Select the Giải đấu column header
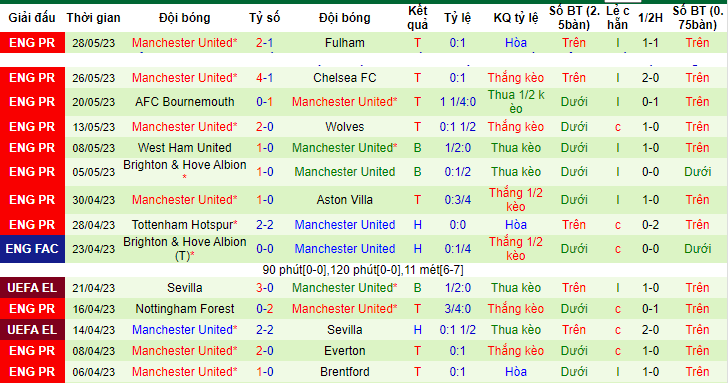The height and width of the screenshot is (383, 728). (32, 18)
